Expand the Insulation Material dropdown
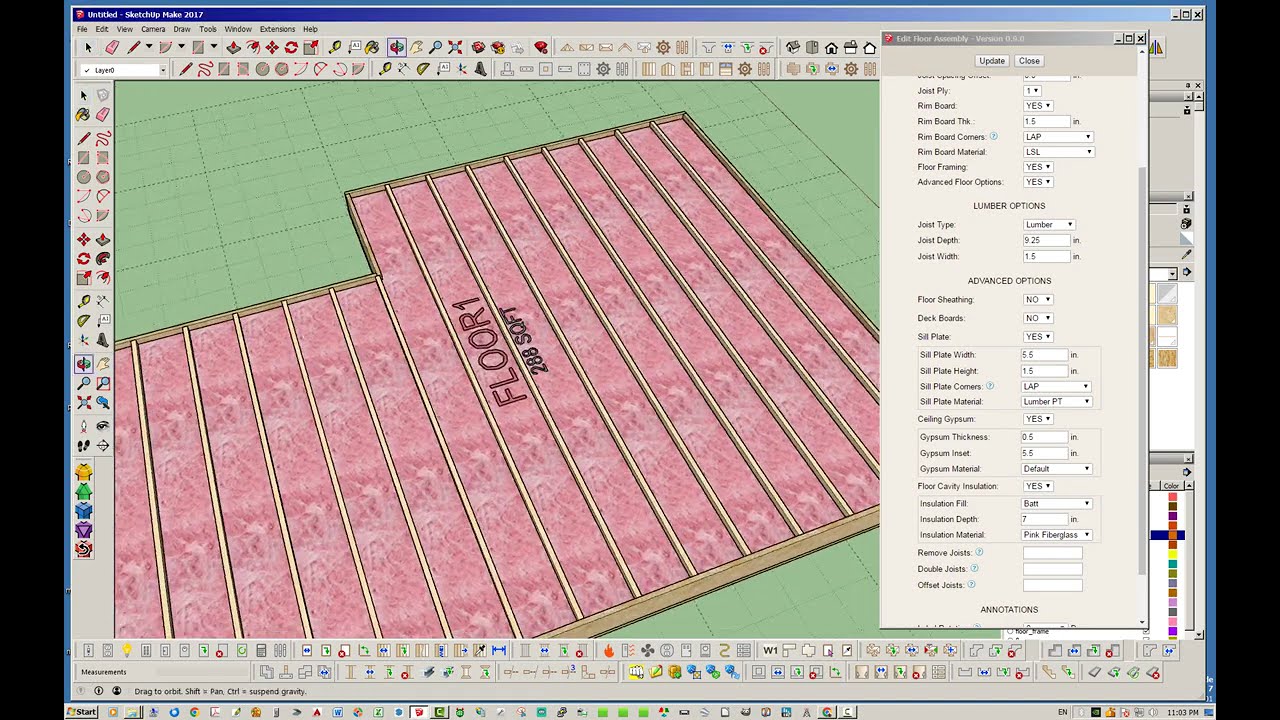Viewport: 1280px width, 720px height. pyautogui.click(x=1057, y=535)
